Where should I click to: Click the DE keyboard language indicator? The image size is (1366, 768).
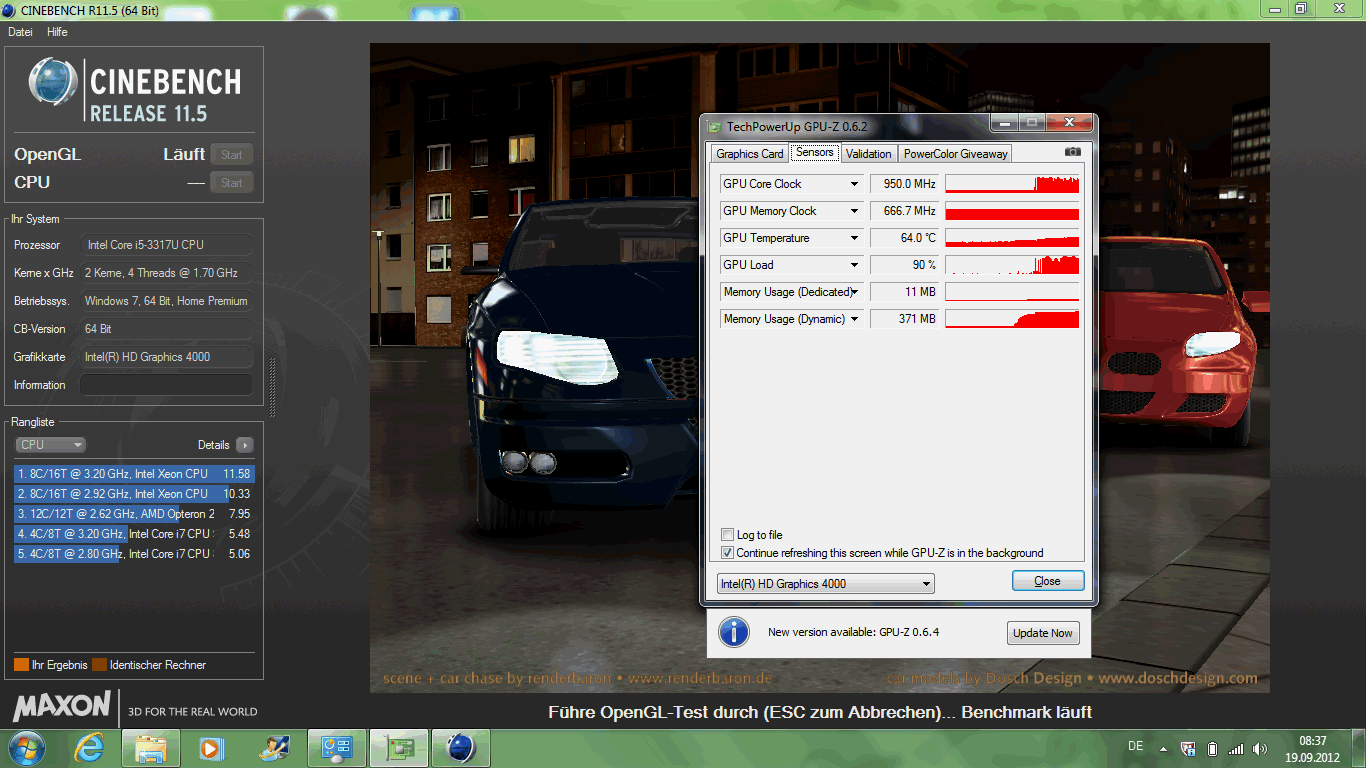click(1135, 746)
